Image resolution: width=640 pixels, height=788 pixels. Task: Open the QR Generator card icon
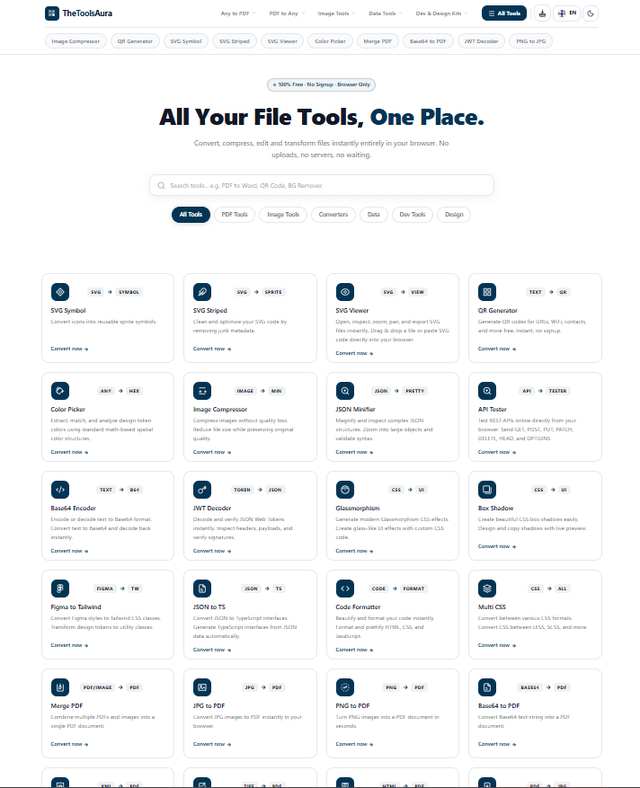pos(487,292)
